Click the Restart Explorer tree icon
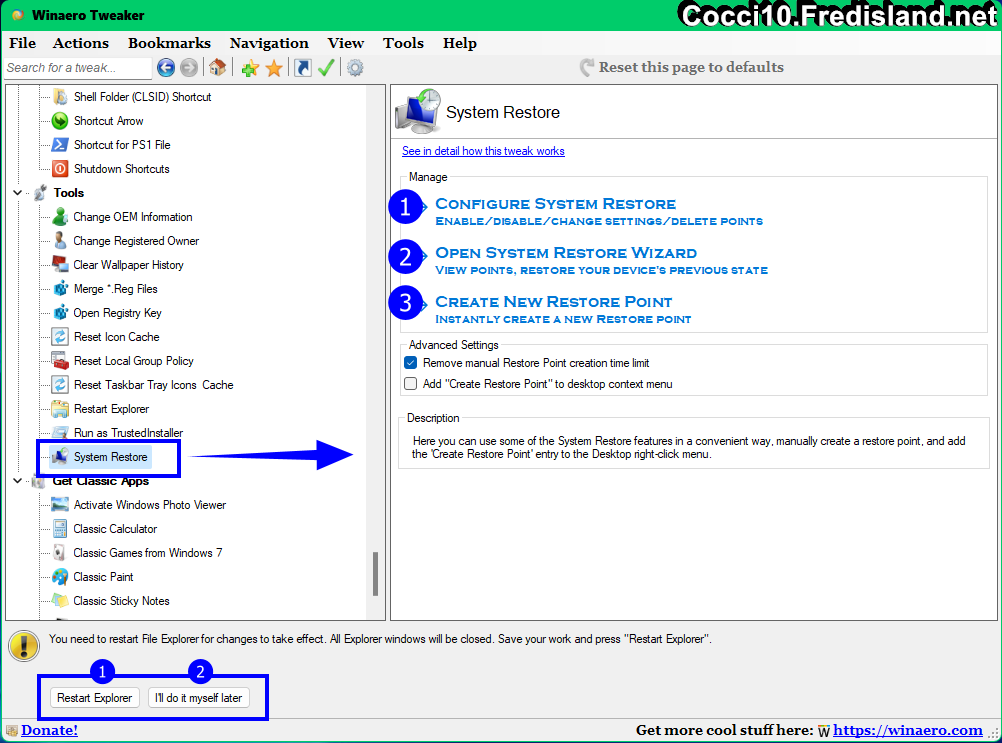 (x=60, y=409)
